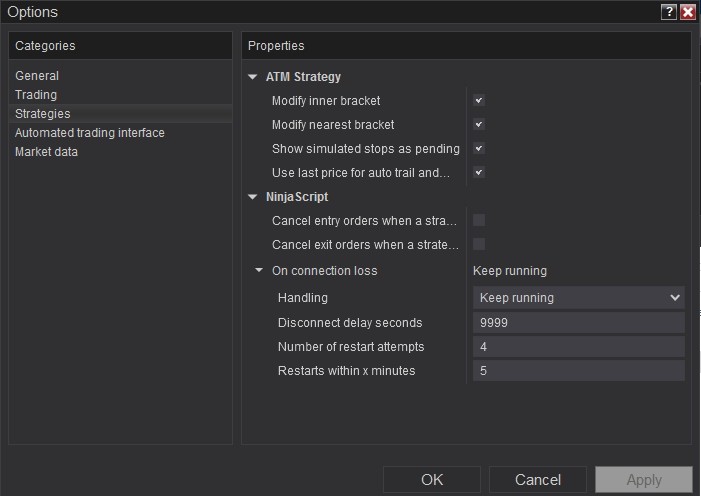This screenshot has height=496, width=701.
Task: Disable Show simulated stops as pending
Action: 479,149
